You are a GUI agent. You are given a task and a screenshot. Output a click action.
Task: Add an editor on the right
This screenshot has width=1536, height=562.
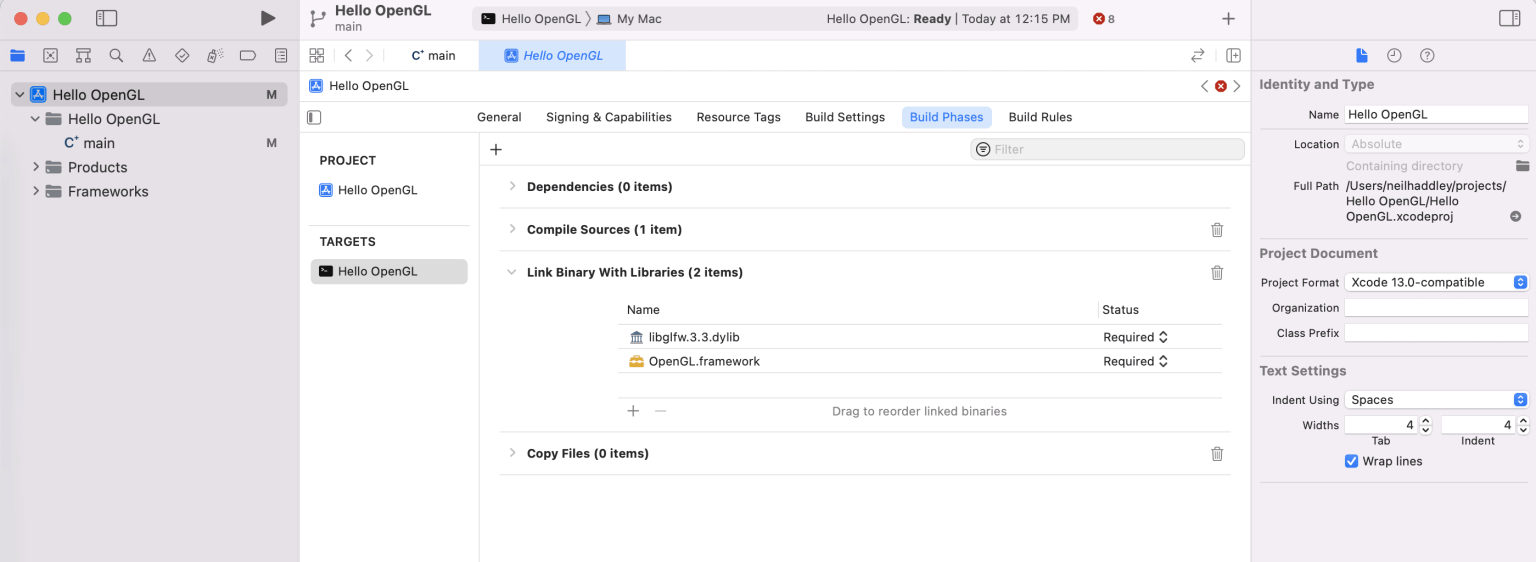(1234, 56)
